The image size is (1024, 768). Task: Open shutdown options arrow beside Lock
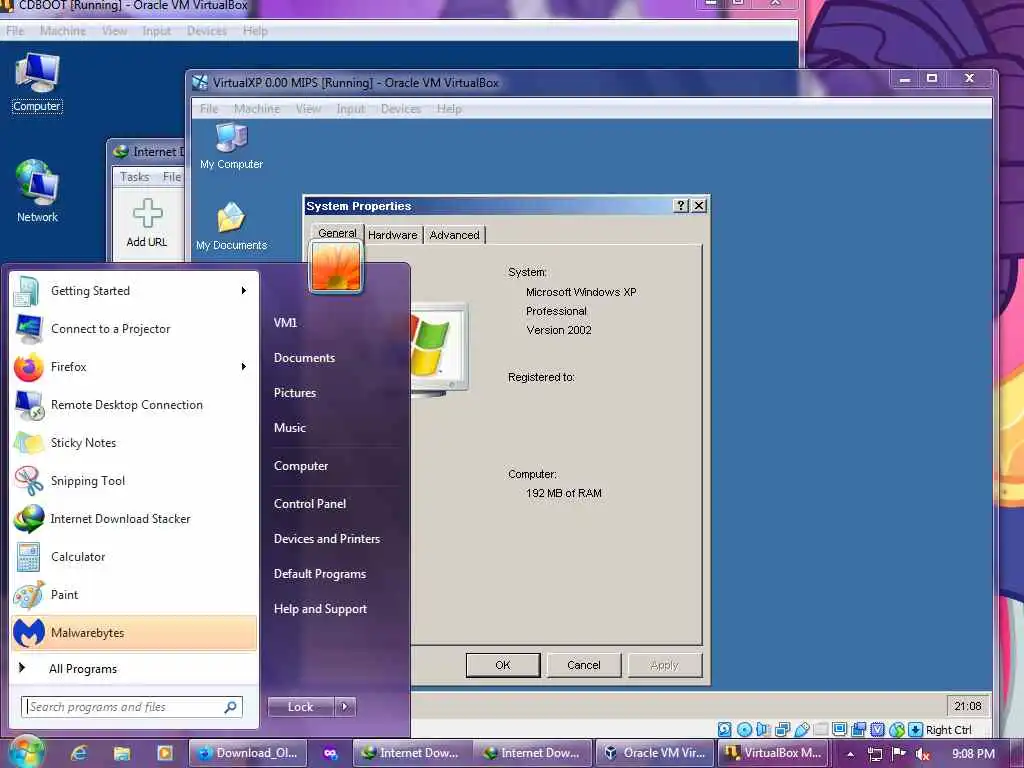click(345, 707)
